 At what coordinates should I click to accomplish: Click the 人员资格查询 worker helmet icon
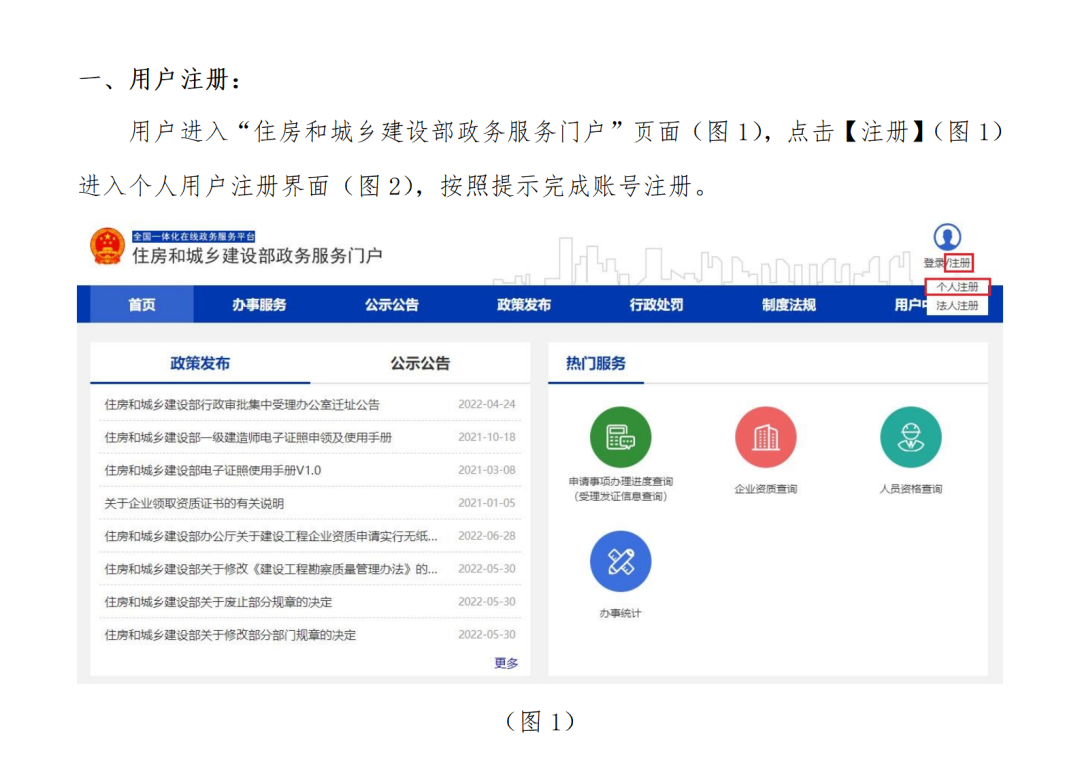tap(910, 436)
